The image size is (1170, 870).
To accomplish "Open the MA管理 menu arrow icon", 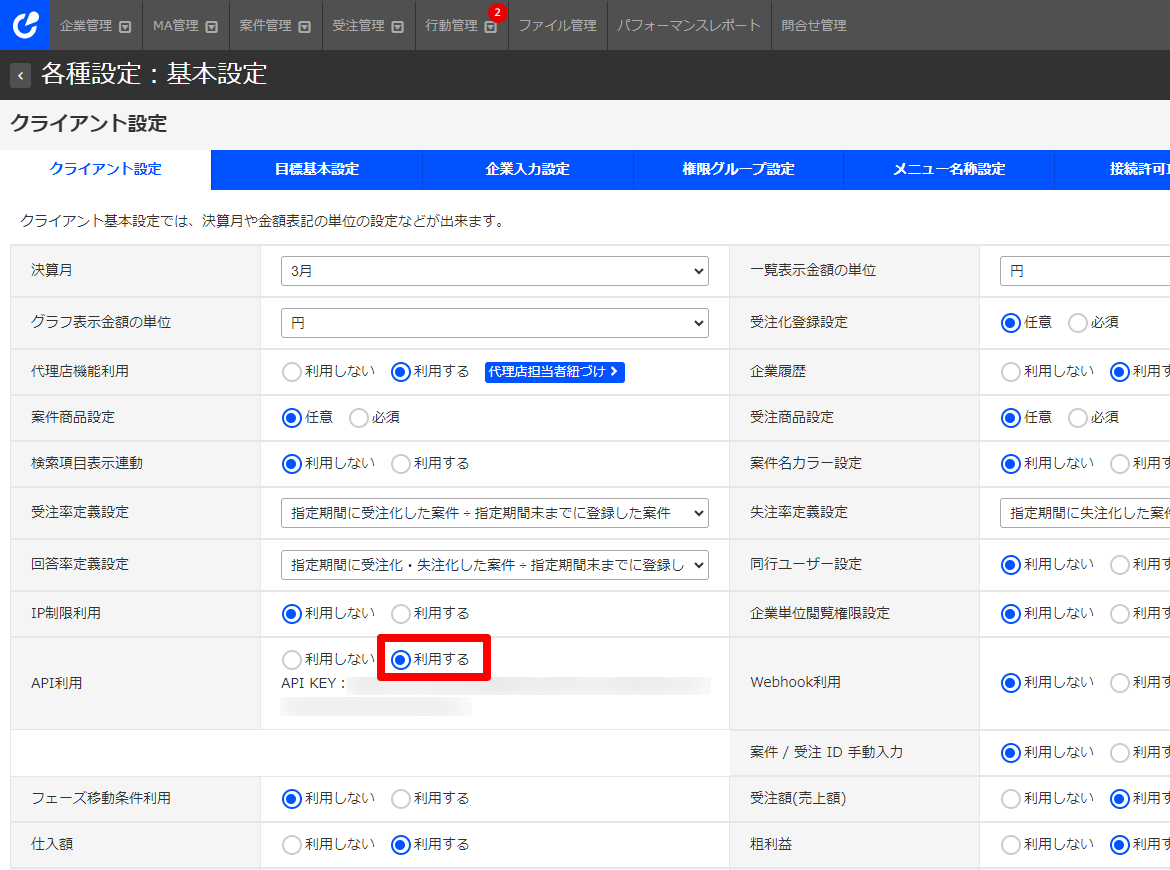I will (x=211, y=27).
